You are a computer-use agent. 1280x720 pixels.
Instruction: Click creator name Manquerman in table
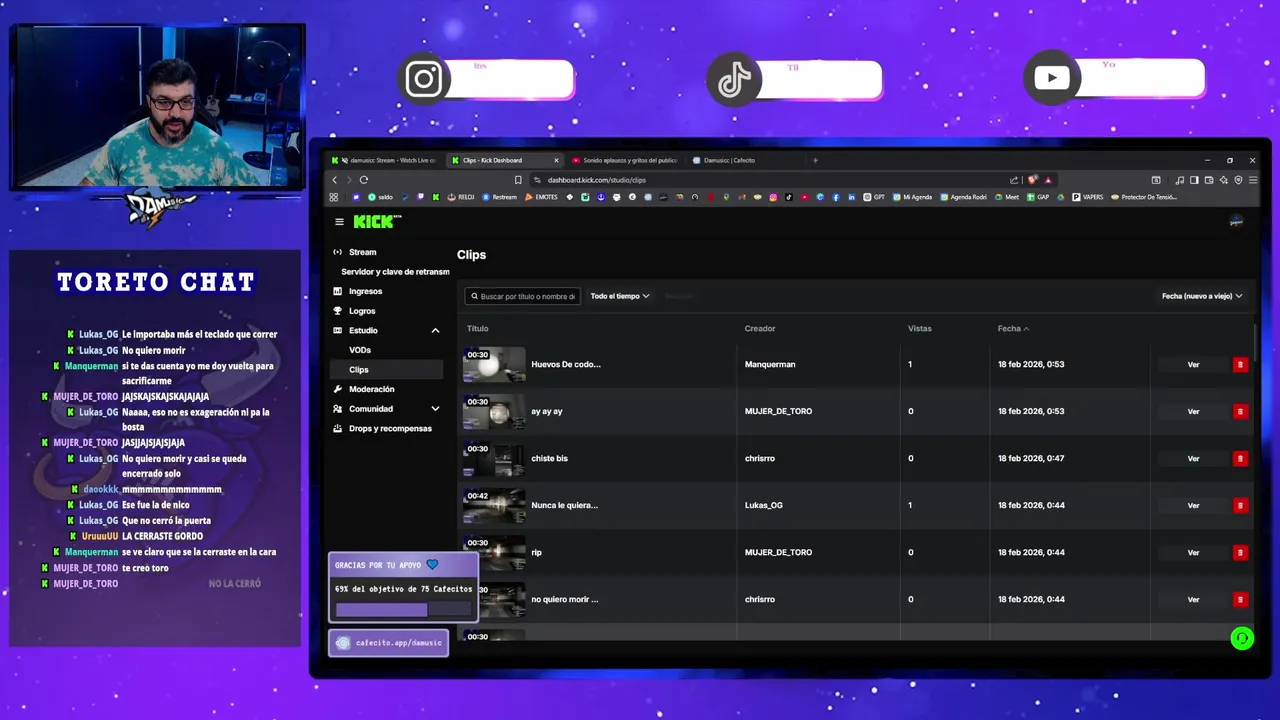(770, 364)
